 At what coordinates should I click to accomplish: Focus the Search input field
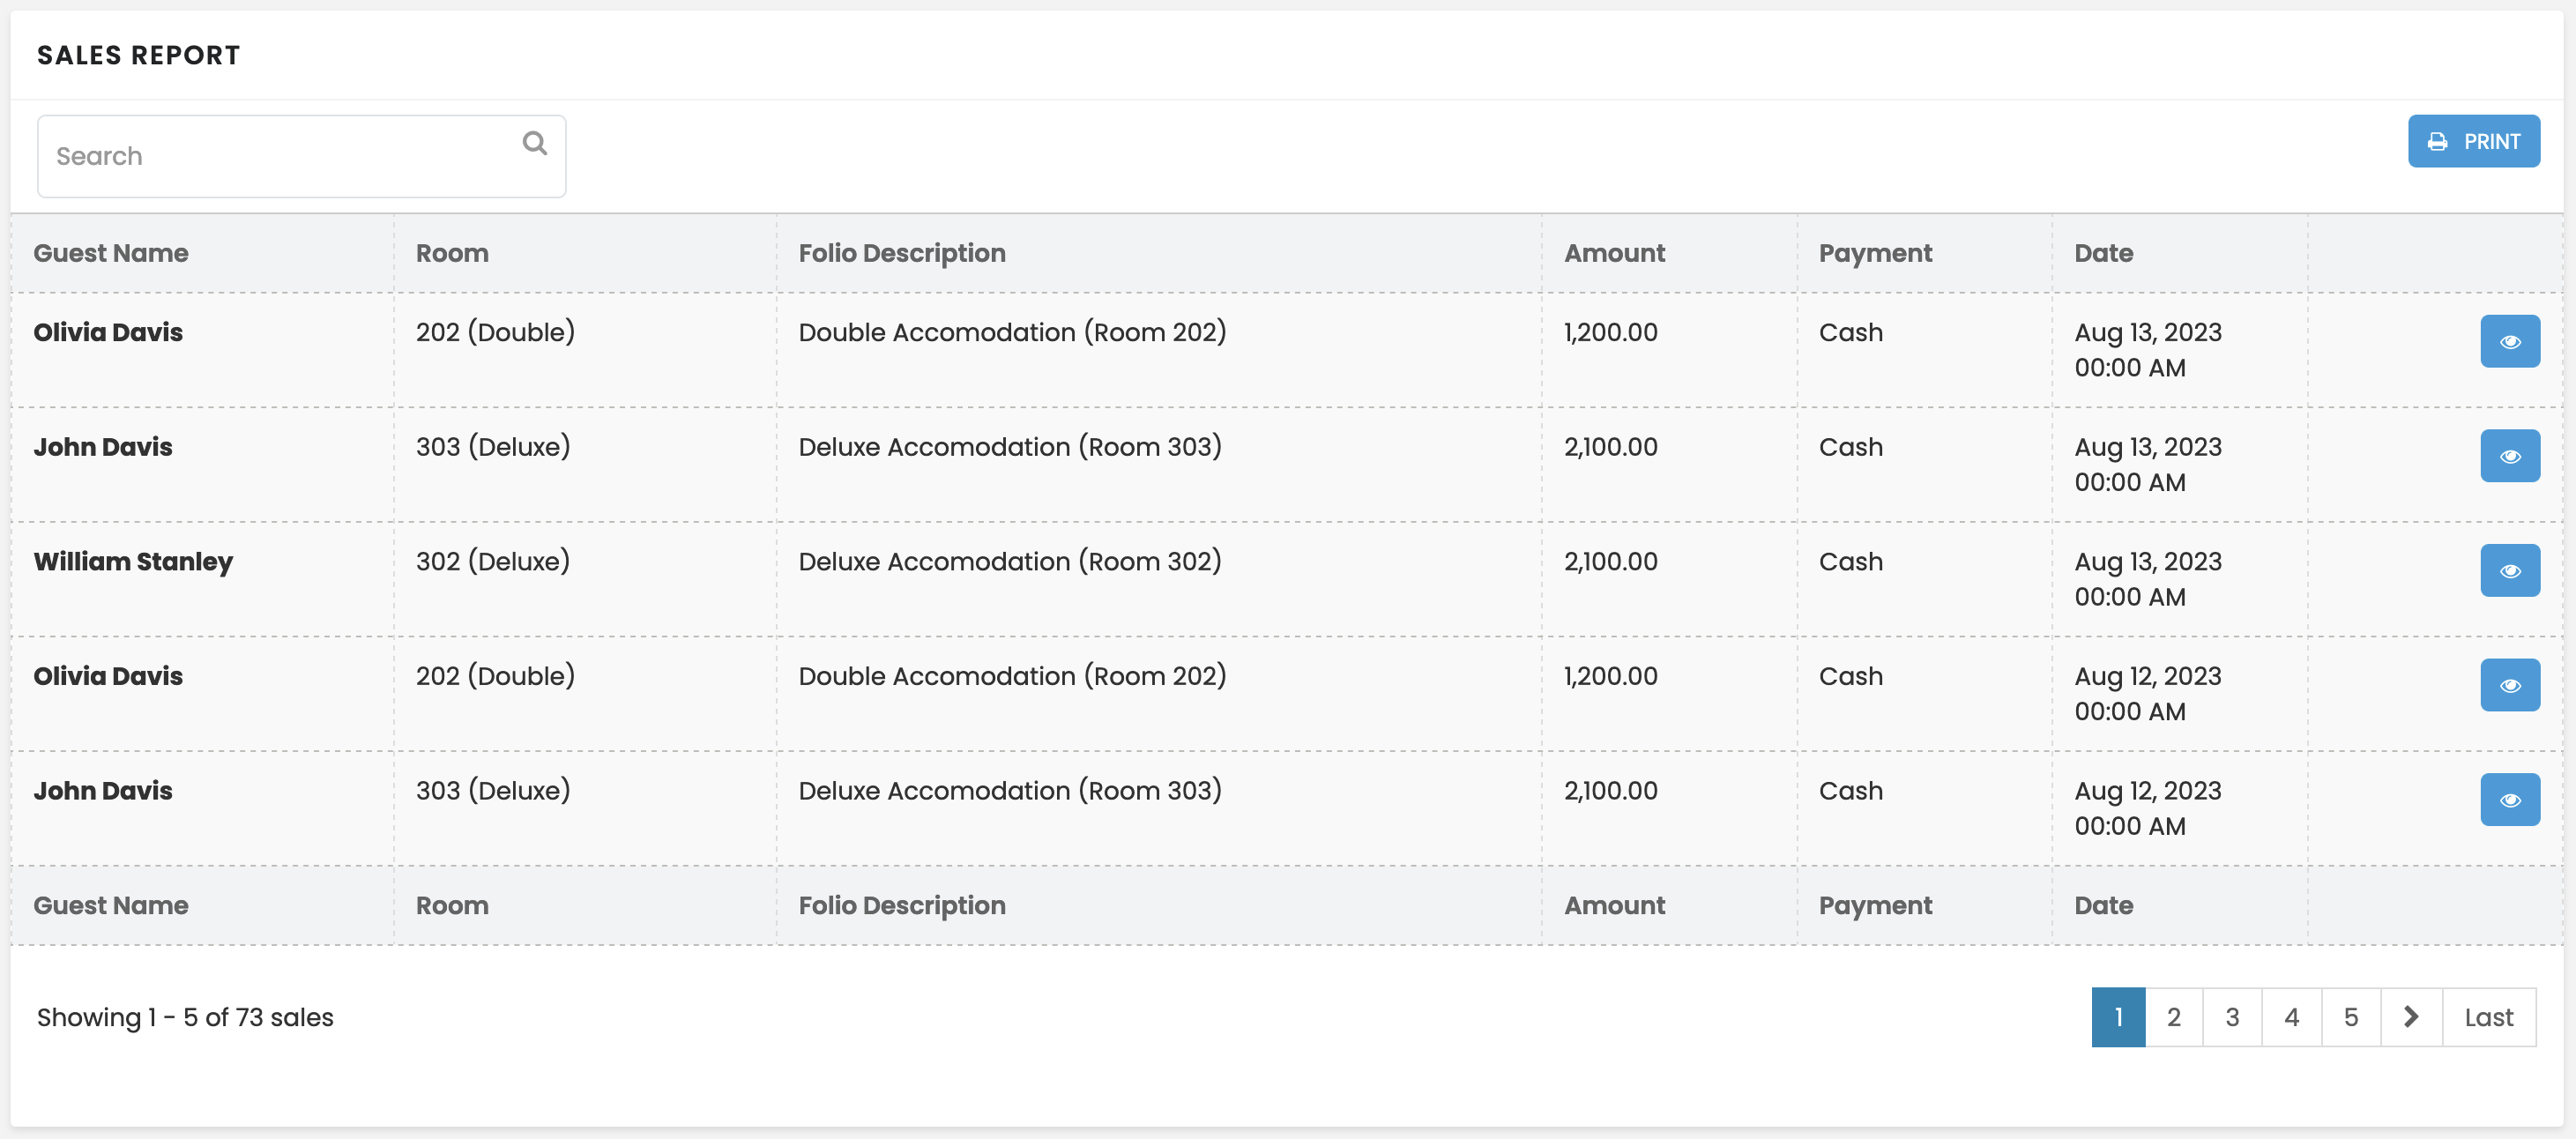click(x=301, y=156)
